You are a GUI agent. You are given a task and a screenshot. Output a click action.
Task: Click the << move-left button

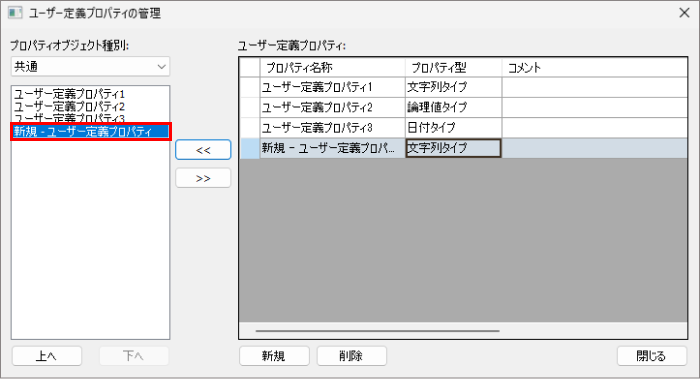[x=203, y=150]
